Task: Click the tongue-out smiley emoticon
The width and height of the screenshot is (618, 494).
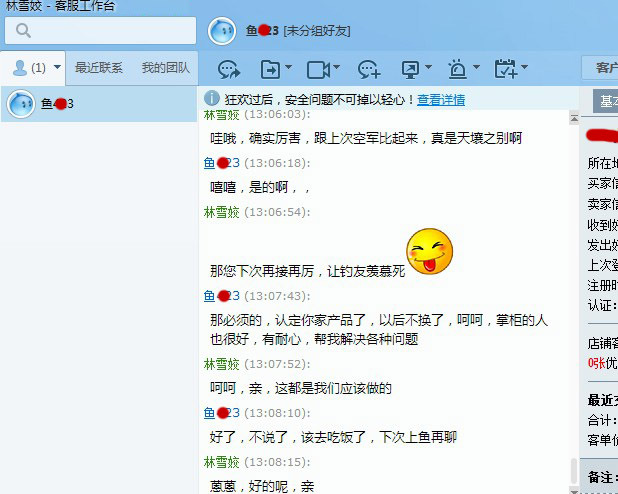Action: coord(430,251)
